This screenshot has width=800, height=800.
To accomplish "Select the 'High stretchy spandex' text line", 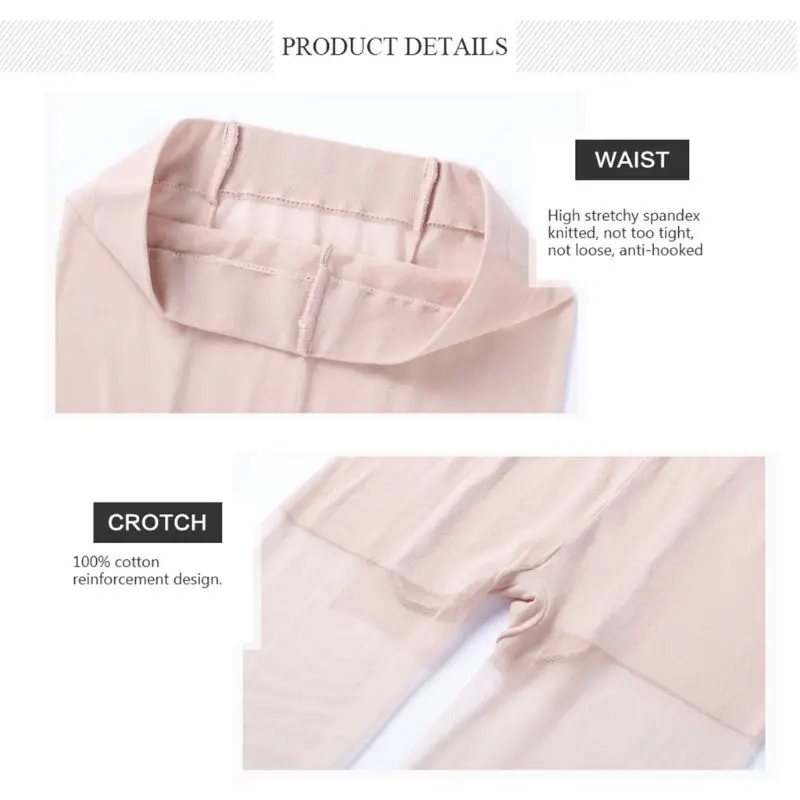I will coord(623,216).
